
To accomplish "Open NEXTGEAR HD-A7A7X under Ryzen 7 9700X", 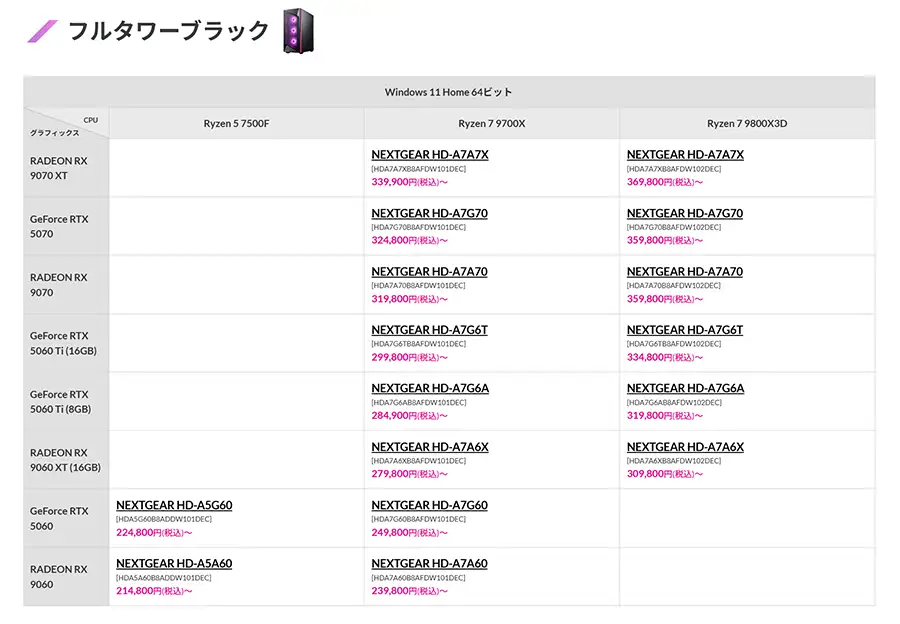I will click(429, 155).
